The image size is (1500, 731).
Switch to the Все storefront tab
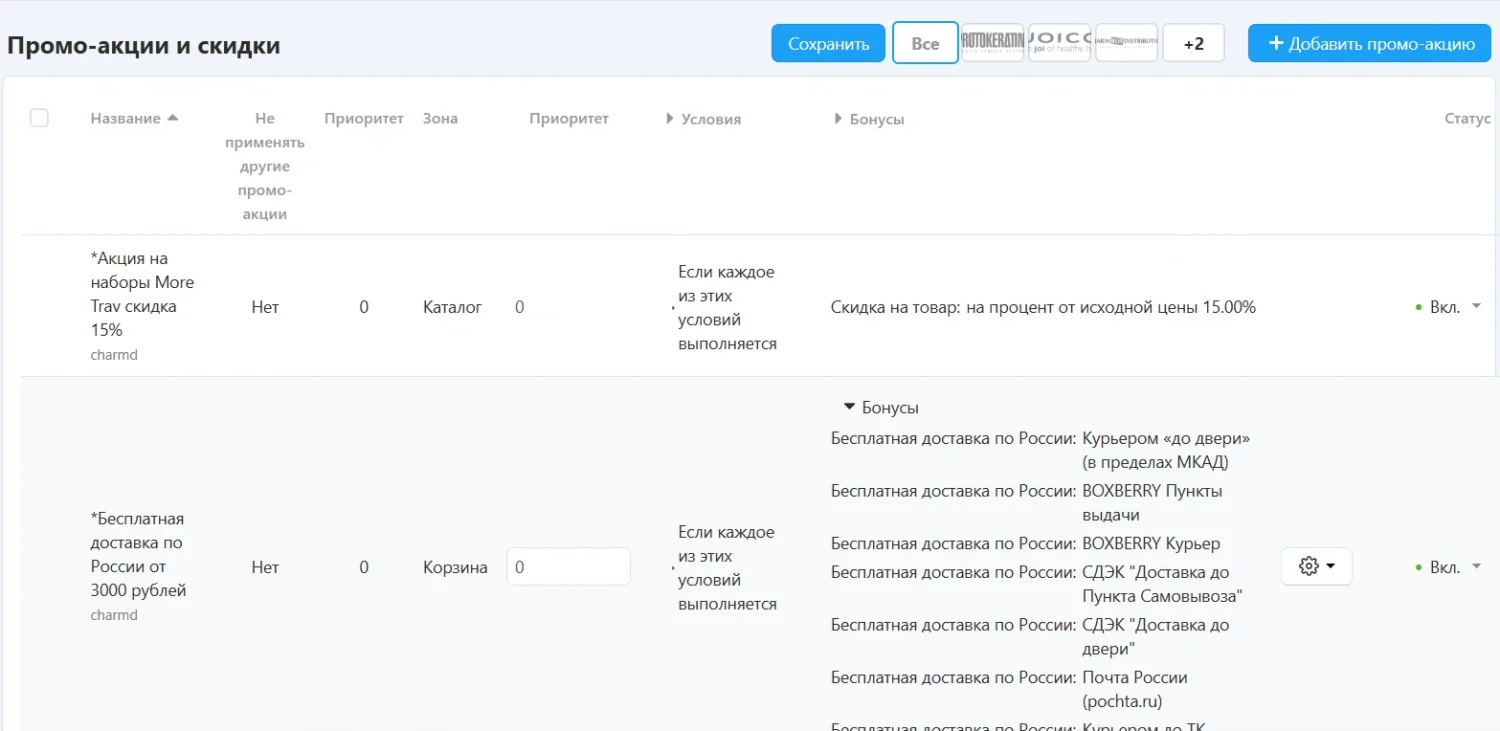tap(925, 44)
